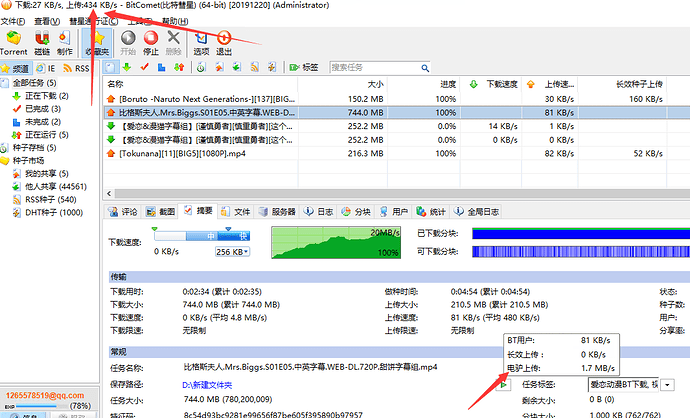Select 正在下载 (2) in the sidebar tree
Screen dimensions: 690x418
click(40, 96)
